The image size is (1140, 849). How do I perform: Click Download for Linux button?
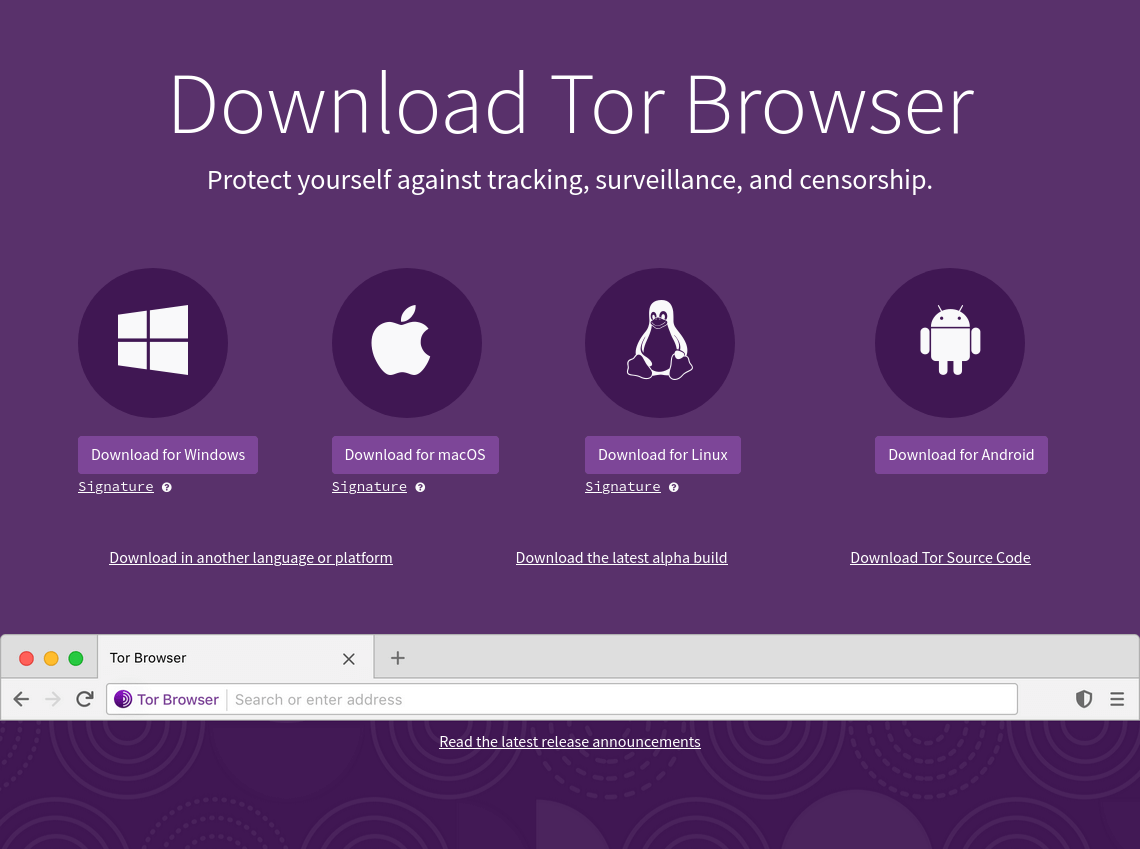(x=663, y=455)
